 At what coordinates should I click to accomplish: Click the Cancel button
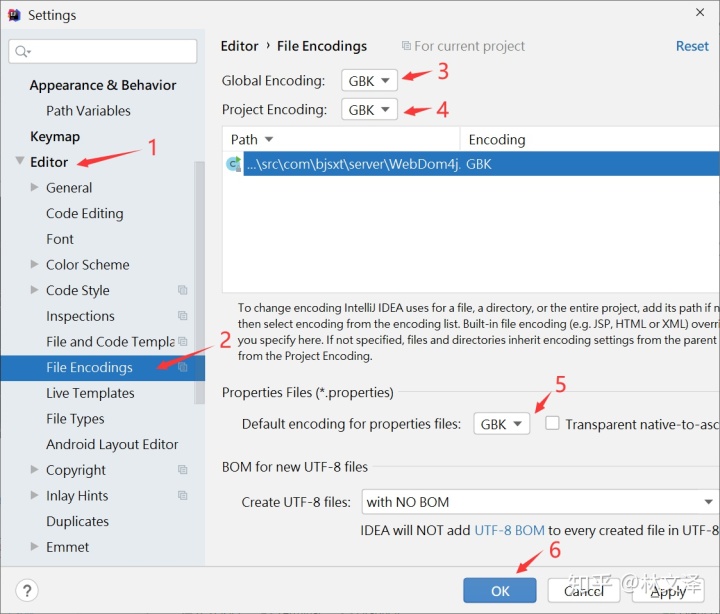(584, 591)
